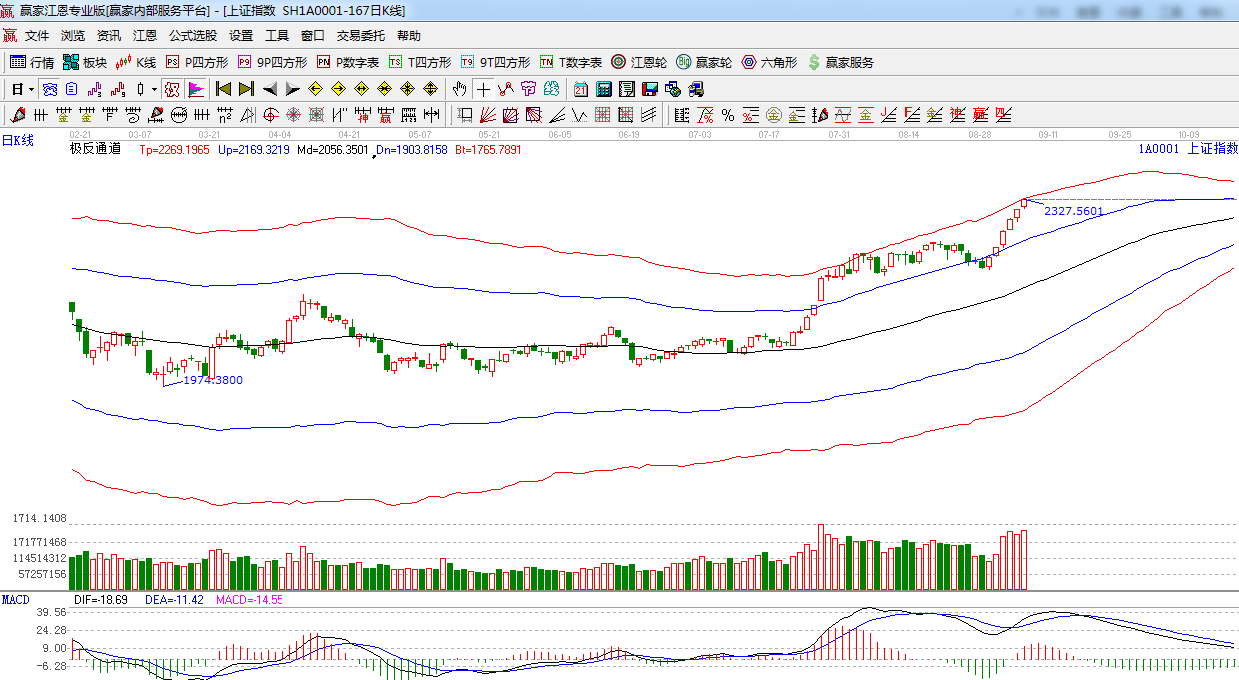Click the 2327.5601 price label on the chart

tap(1073, 211)
